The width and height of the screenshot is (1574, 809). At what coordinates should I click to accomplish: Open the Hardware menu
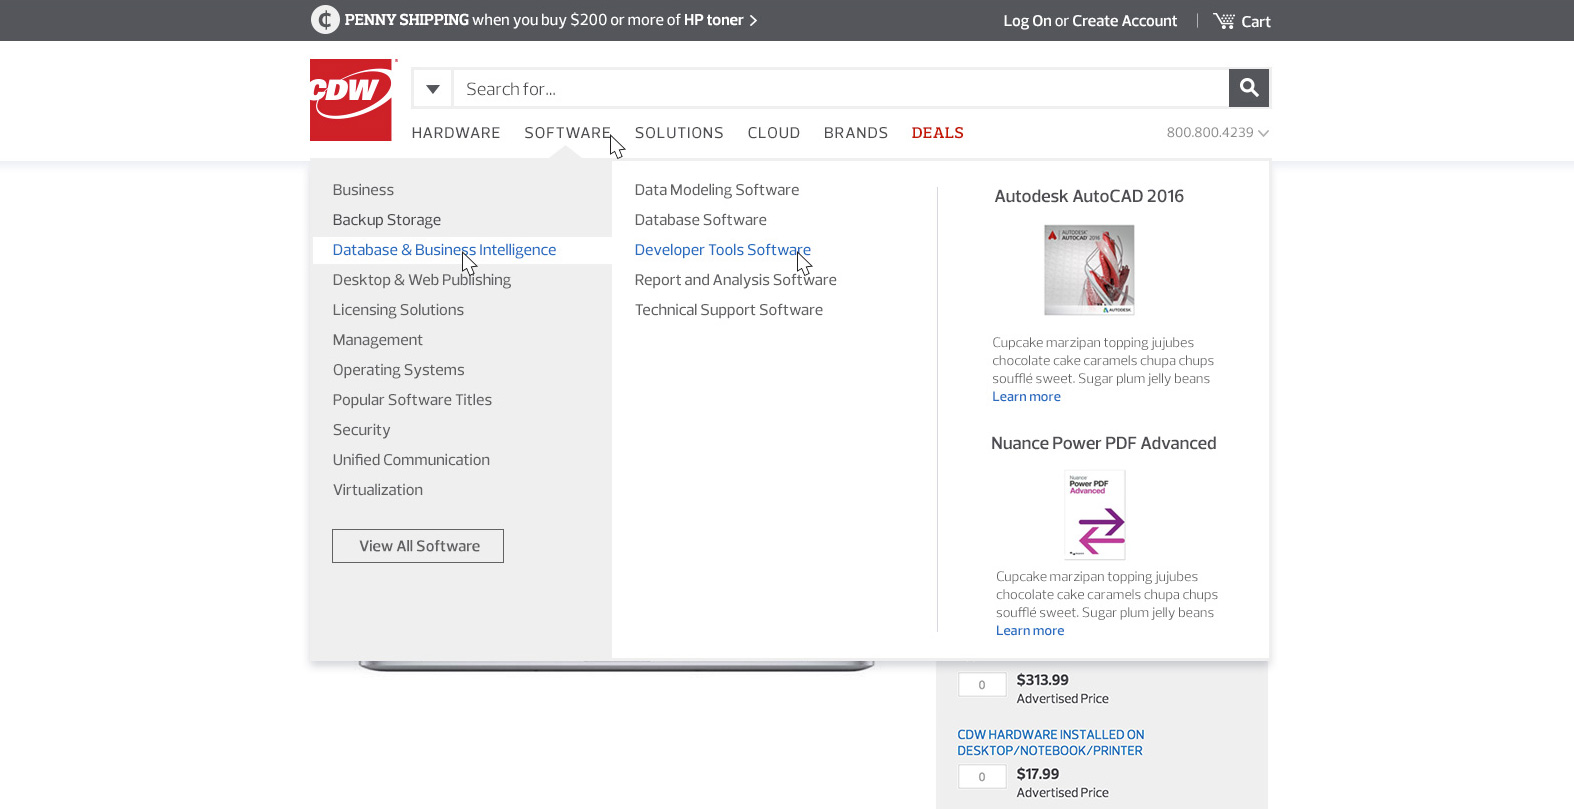click(x=455, y=133)
